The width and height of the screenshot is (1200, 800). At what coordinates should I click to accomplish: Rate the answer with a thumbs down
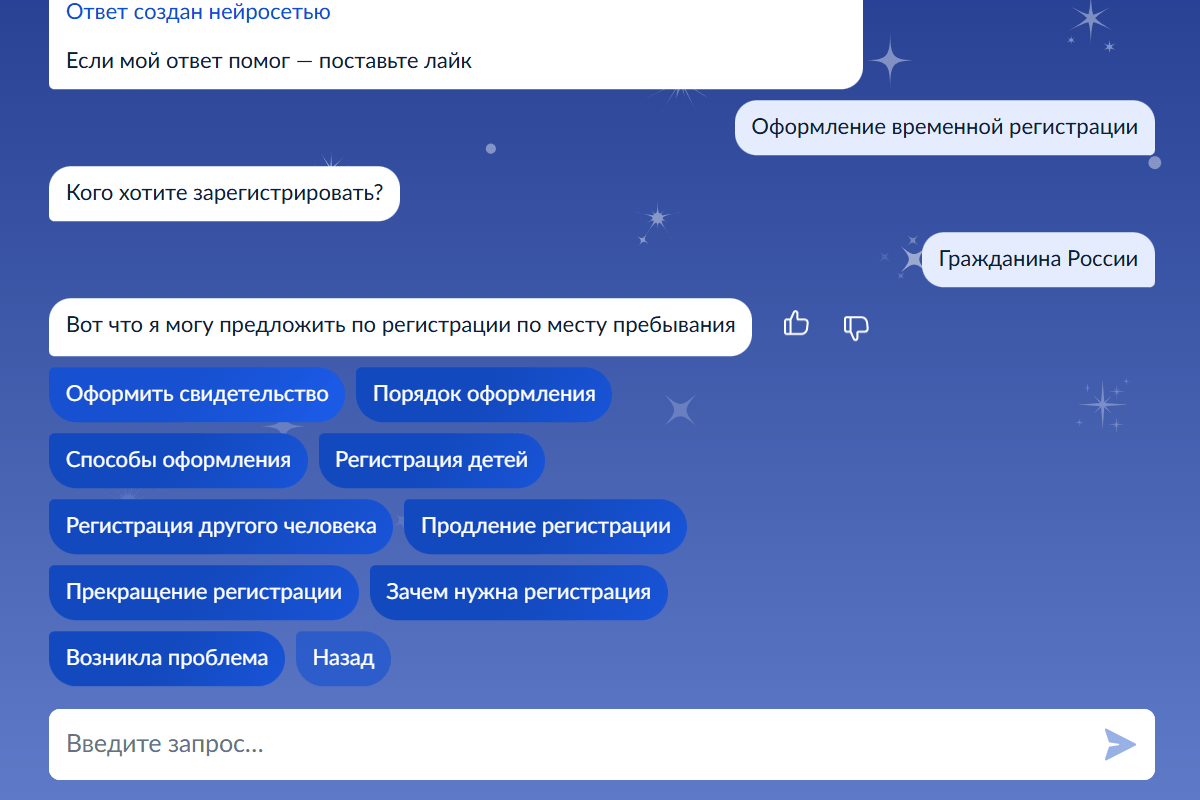pyautogui.click(x=856, y=327)
